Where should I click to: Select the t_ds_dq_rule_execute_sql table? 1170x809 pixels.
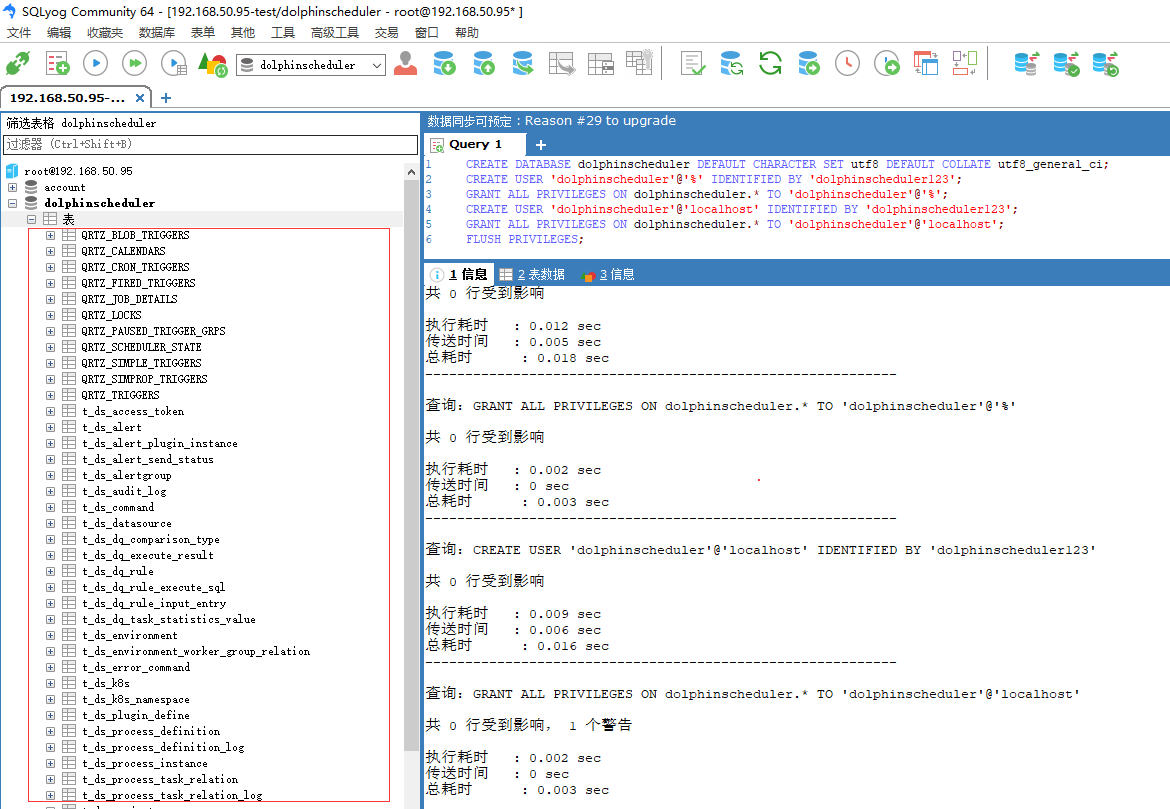click(154, 587)
